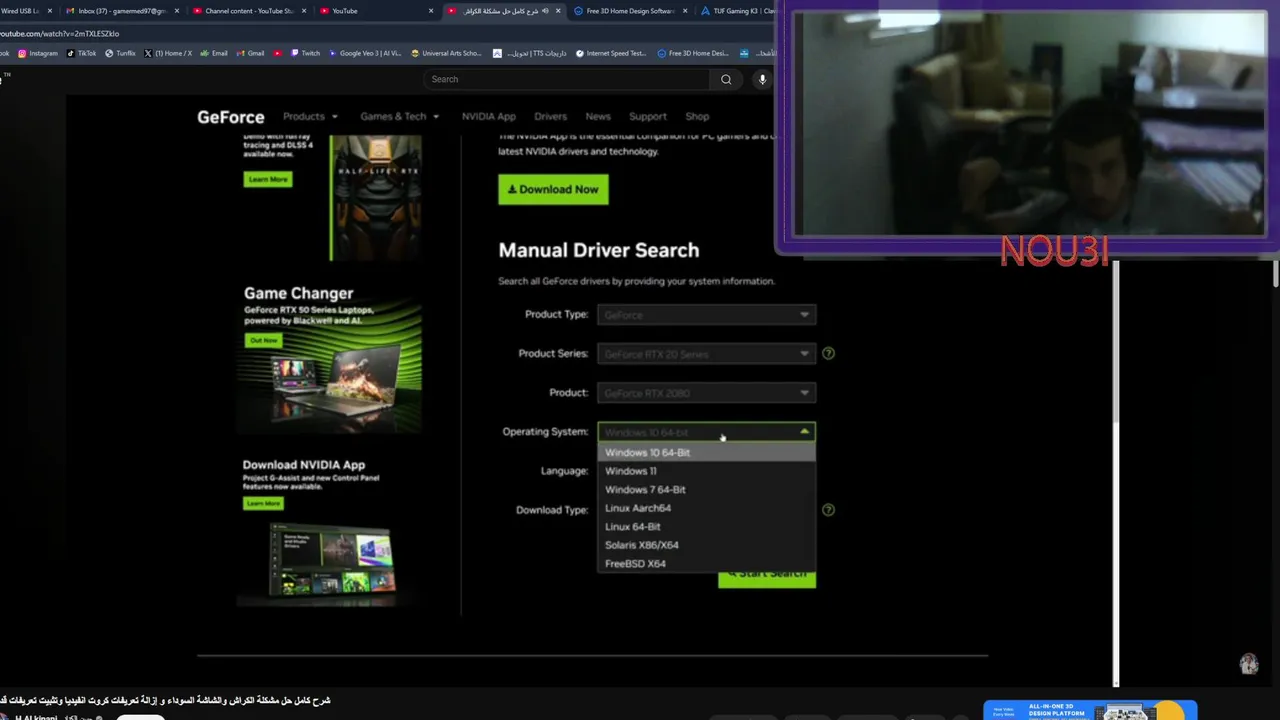Image resolution: width=1280 pixels, height=720 pixels.
Task: Click the help icon beside Download Type
Action: [x=828, y=510]
